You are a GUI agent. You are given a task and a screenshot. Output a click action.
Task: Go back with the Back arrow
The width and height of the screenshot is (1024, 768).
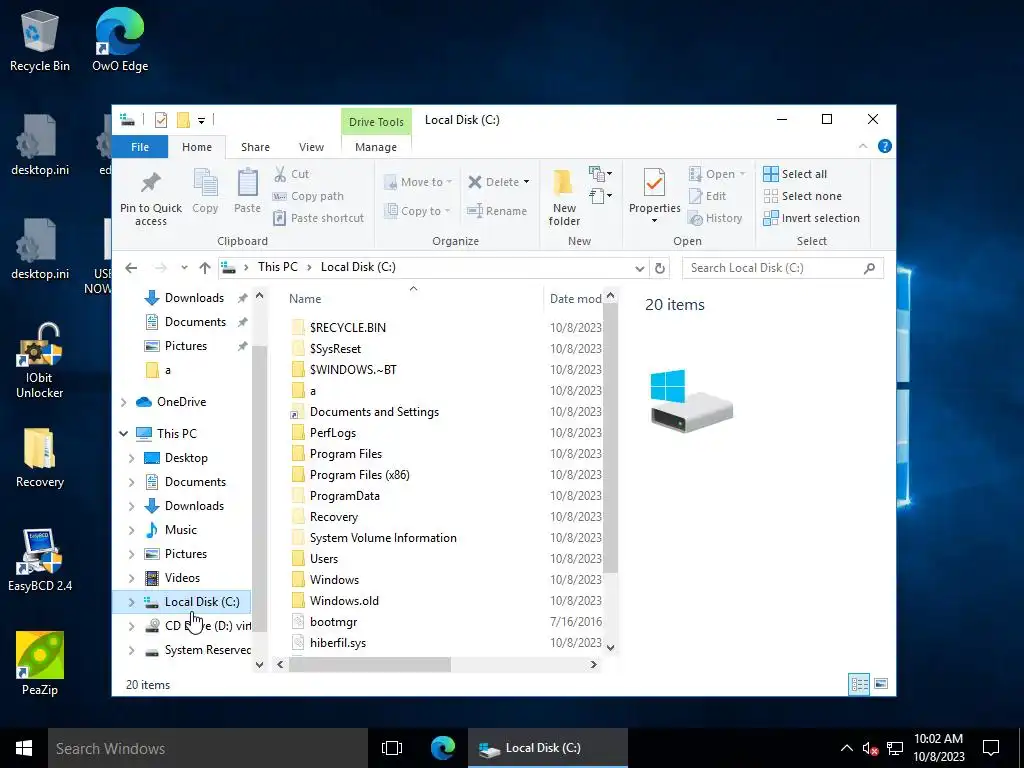[131, 268]
